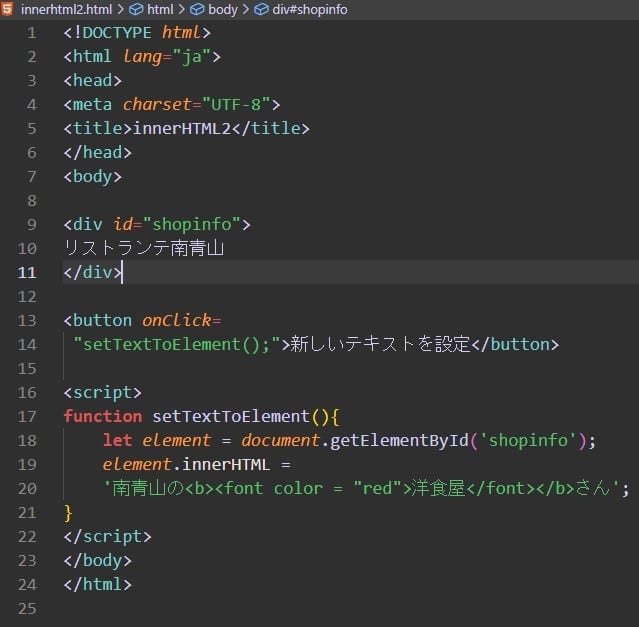Click setTextToElement in the function declaration
Screen dimensions: 639x627
pyautogui.click(x=231, y=416)
